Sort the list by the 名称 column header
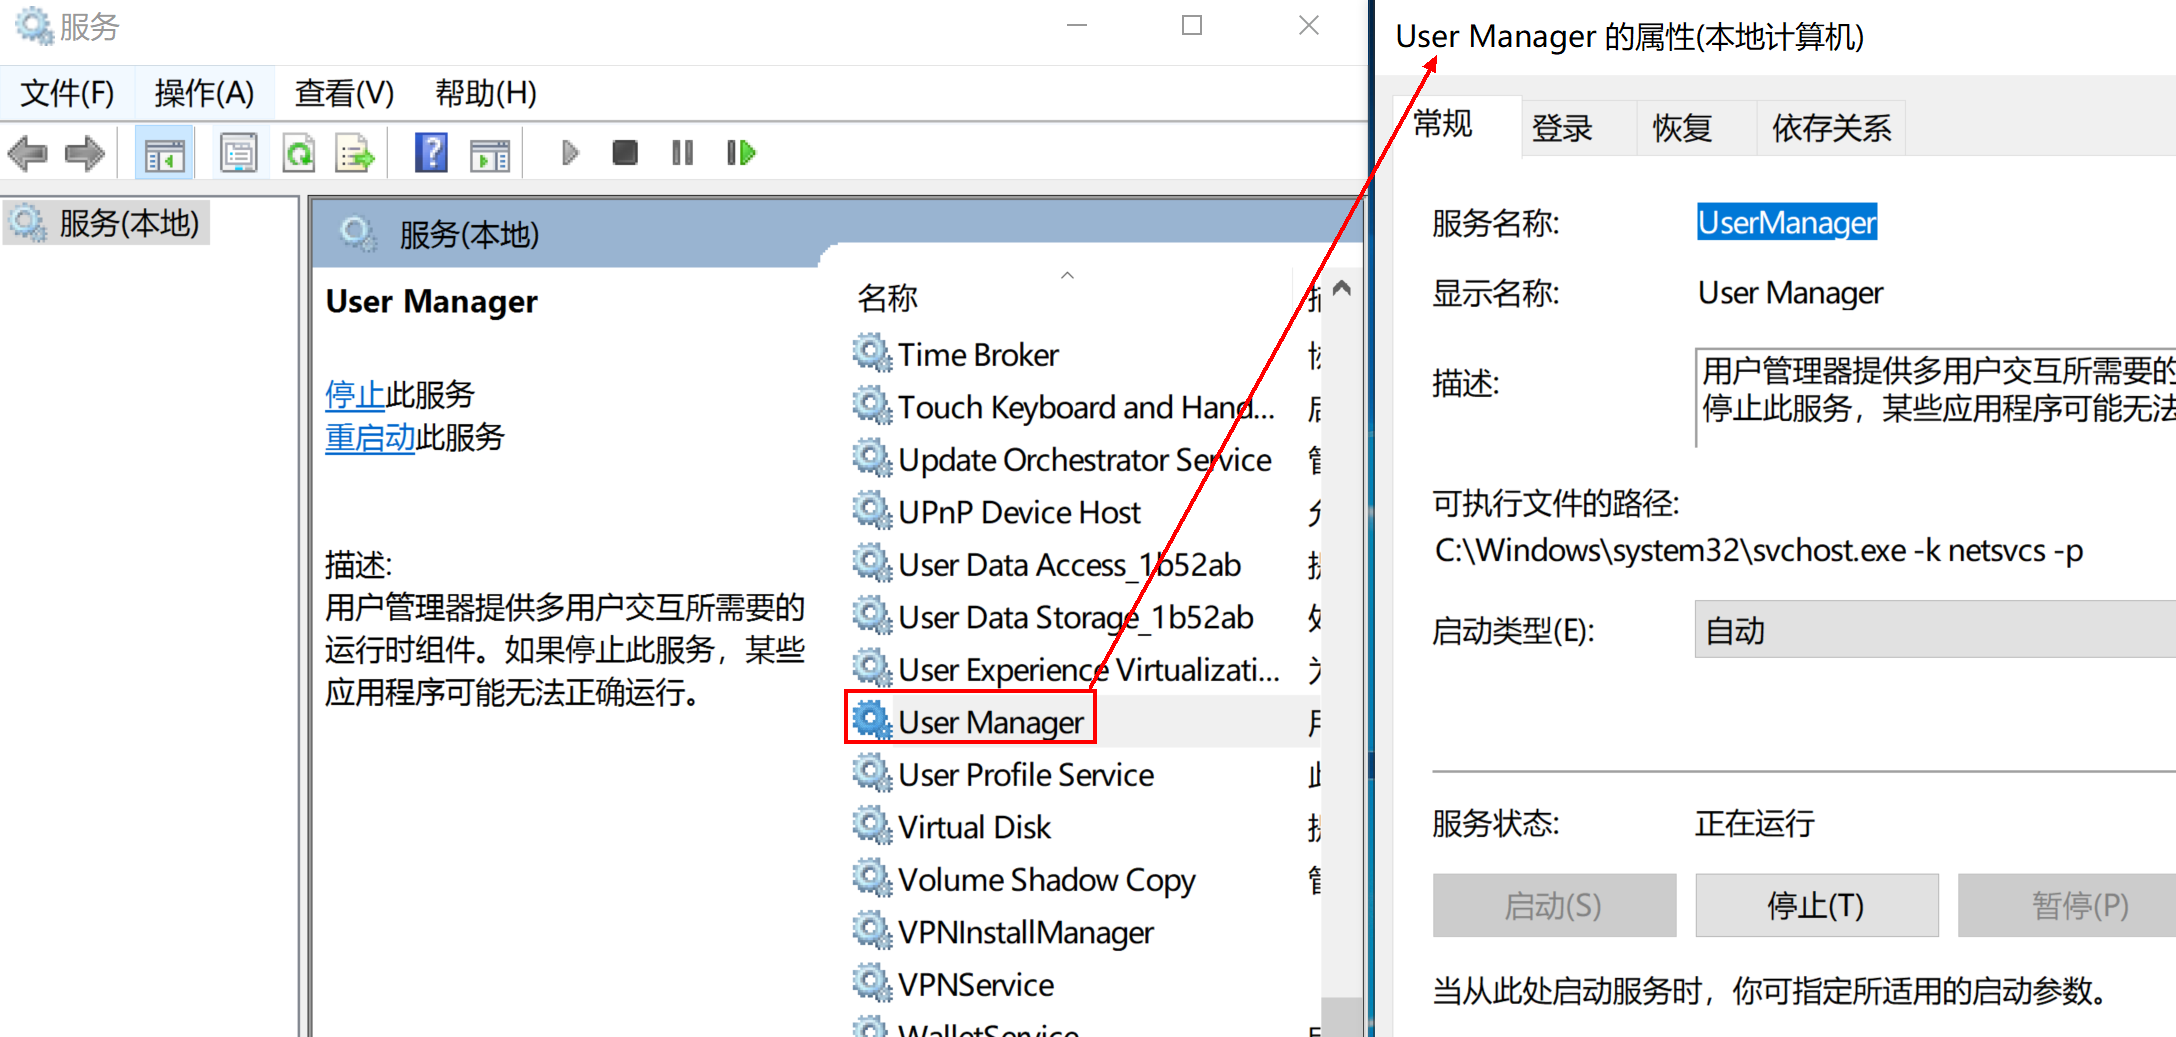The height and width of the screenshot is (1037, 2176). [887, 297]
